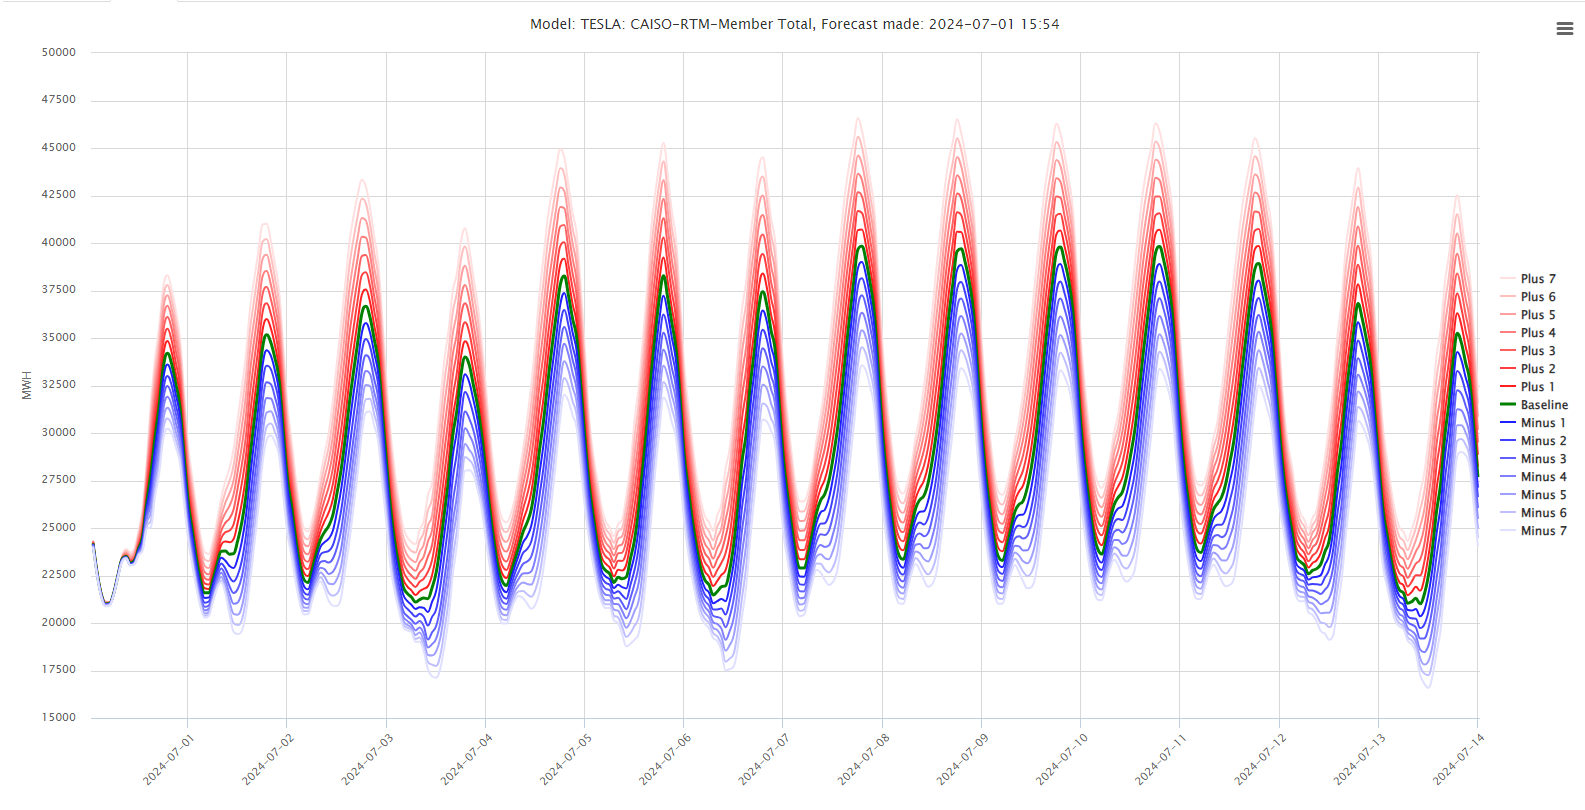Click the 2024-07-01 x-axis date label
Viewport: 1585px width, 810px height.
169,759
